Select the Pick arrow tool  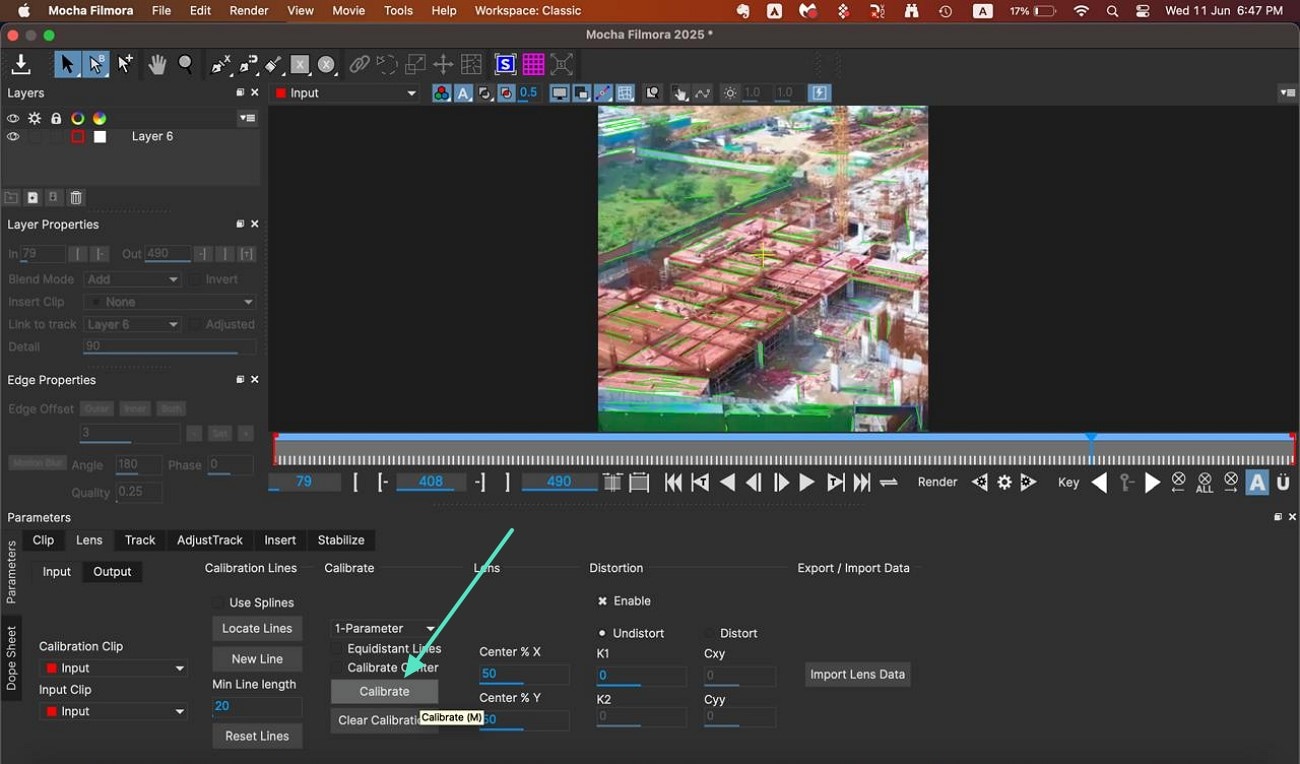click(67, 65)
